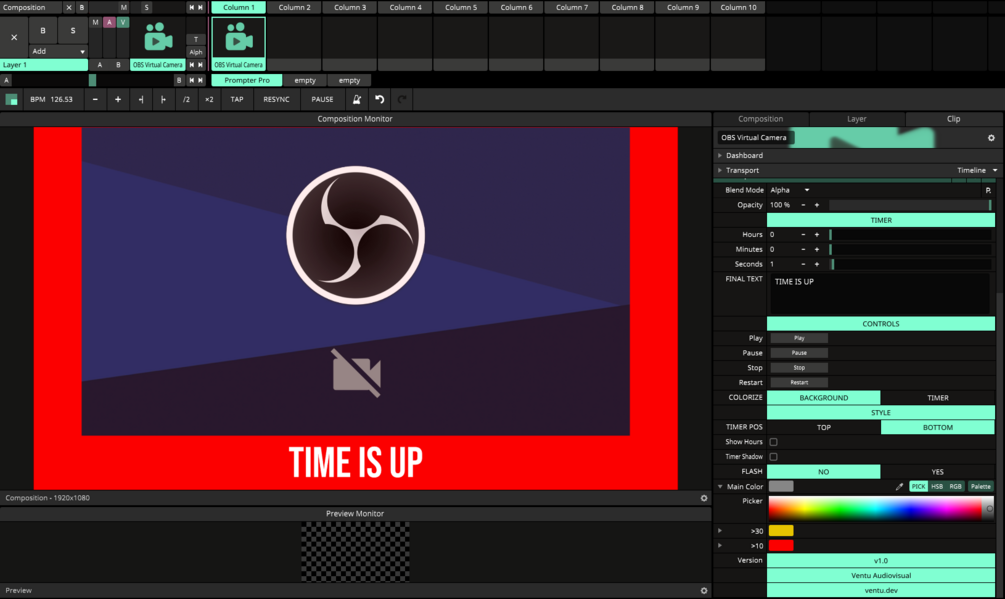This screenshot has height=599, width=1005.
Task: Click the red >10 color swatch
Action: 781,546
